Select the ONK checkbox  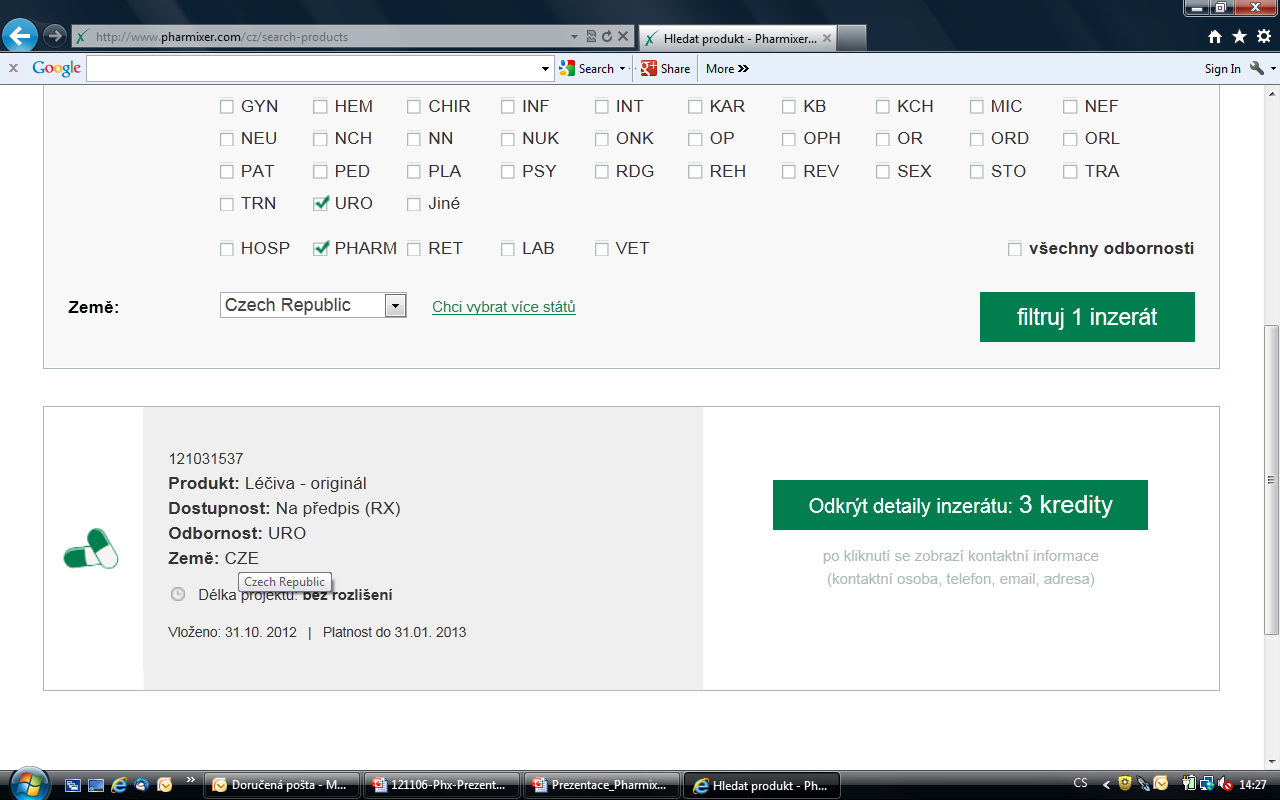pyautogui.click(x=602, y=139)
